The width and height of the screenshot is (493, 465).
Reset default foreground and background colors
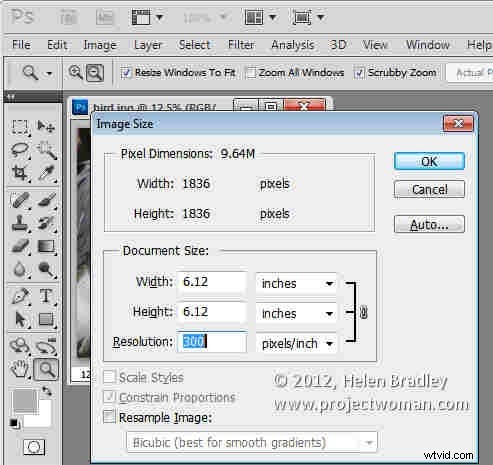click(14, 423)
